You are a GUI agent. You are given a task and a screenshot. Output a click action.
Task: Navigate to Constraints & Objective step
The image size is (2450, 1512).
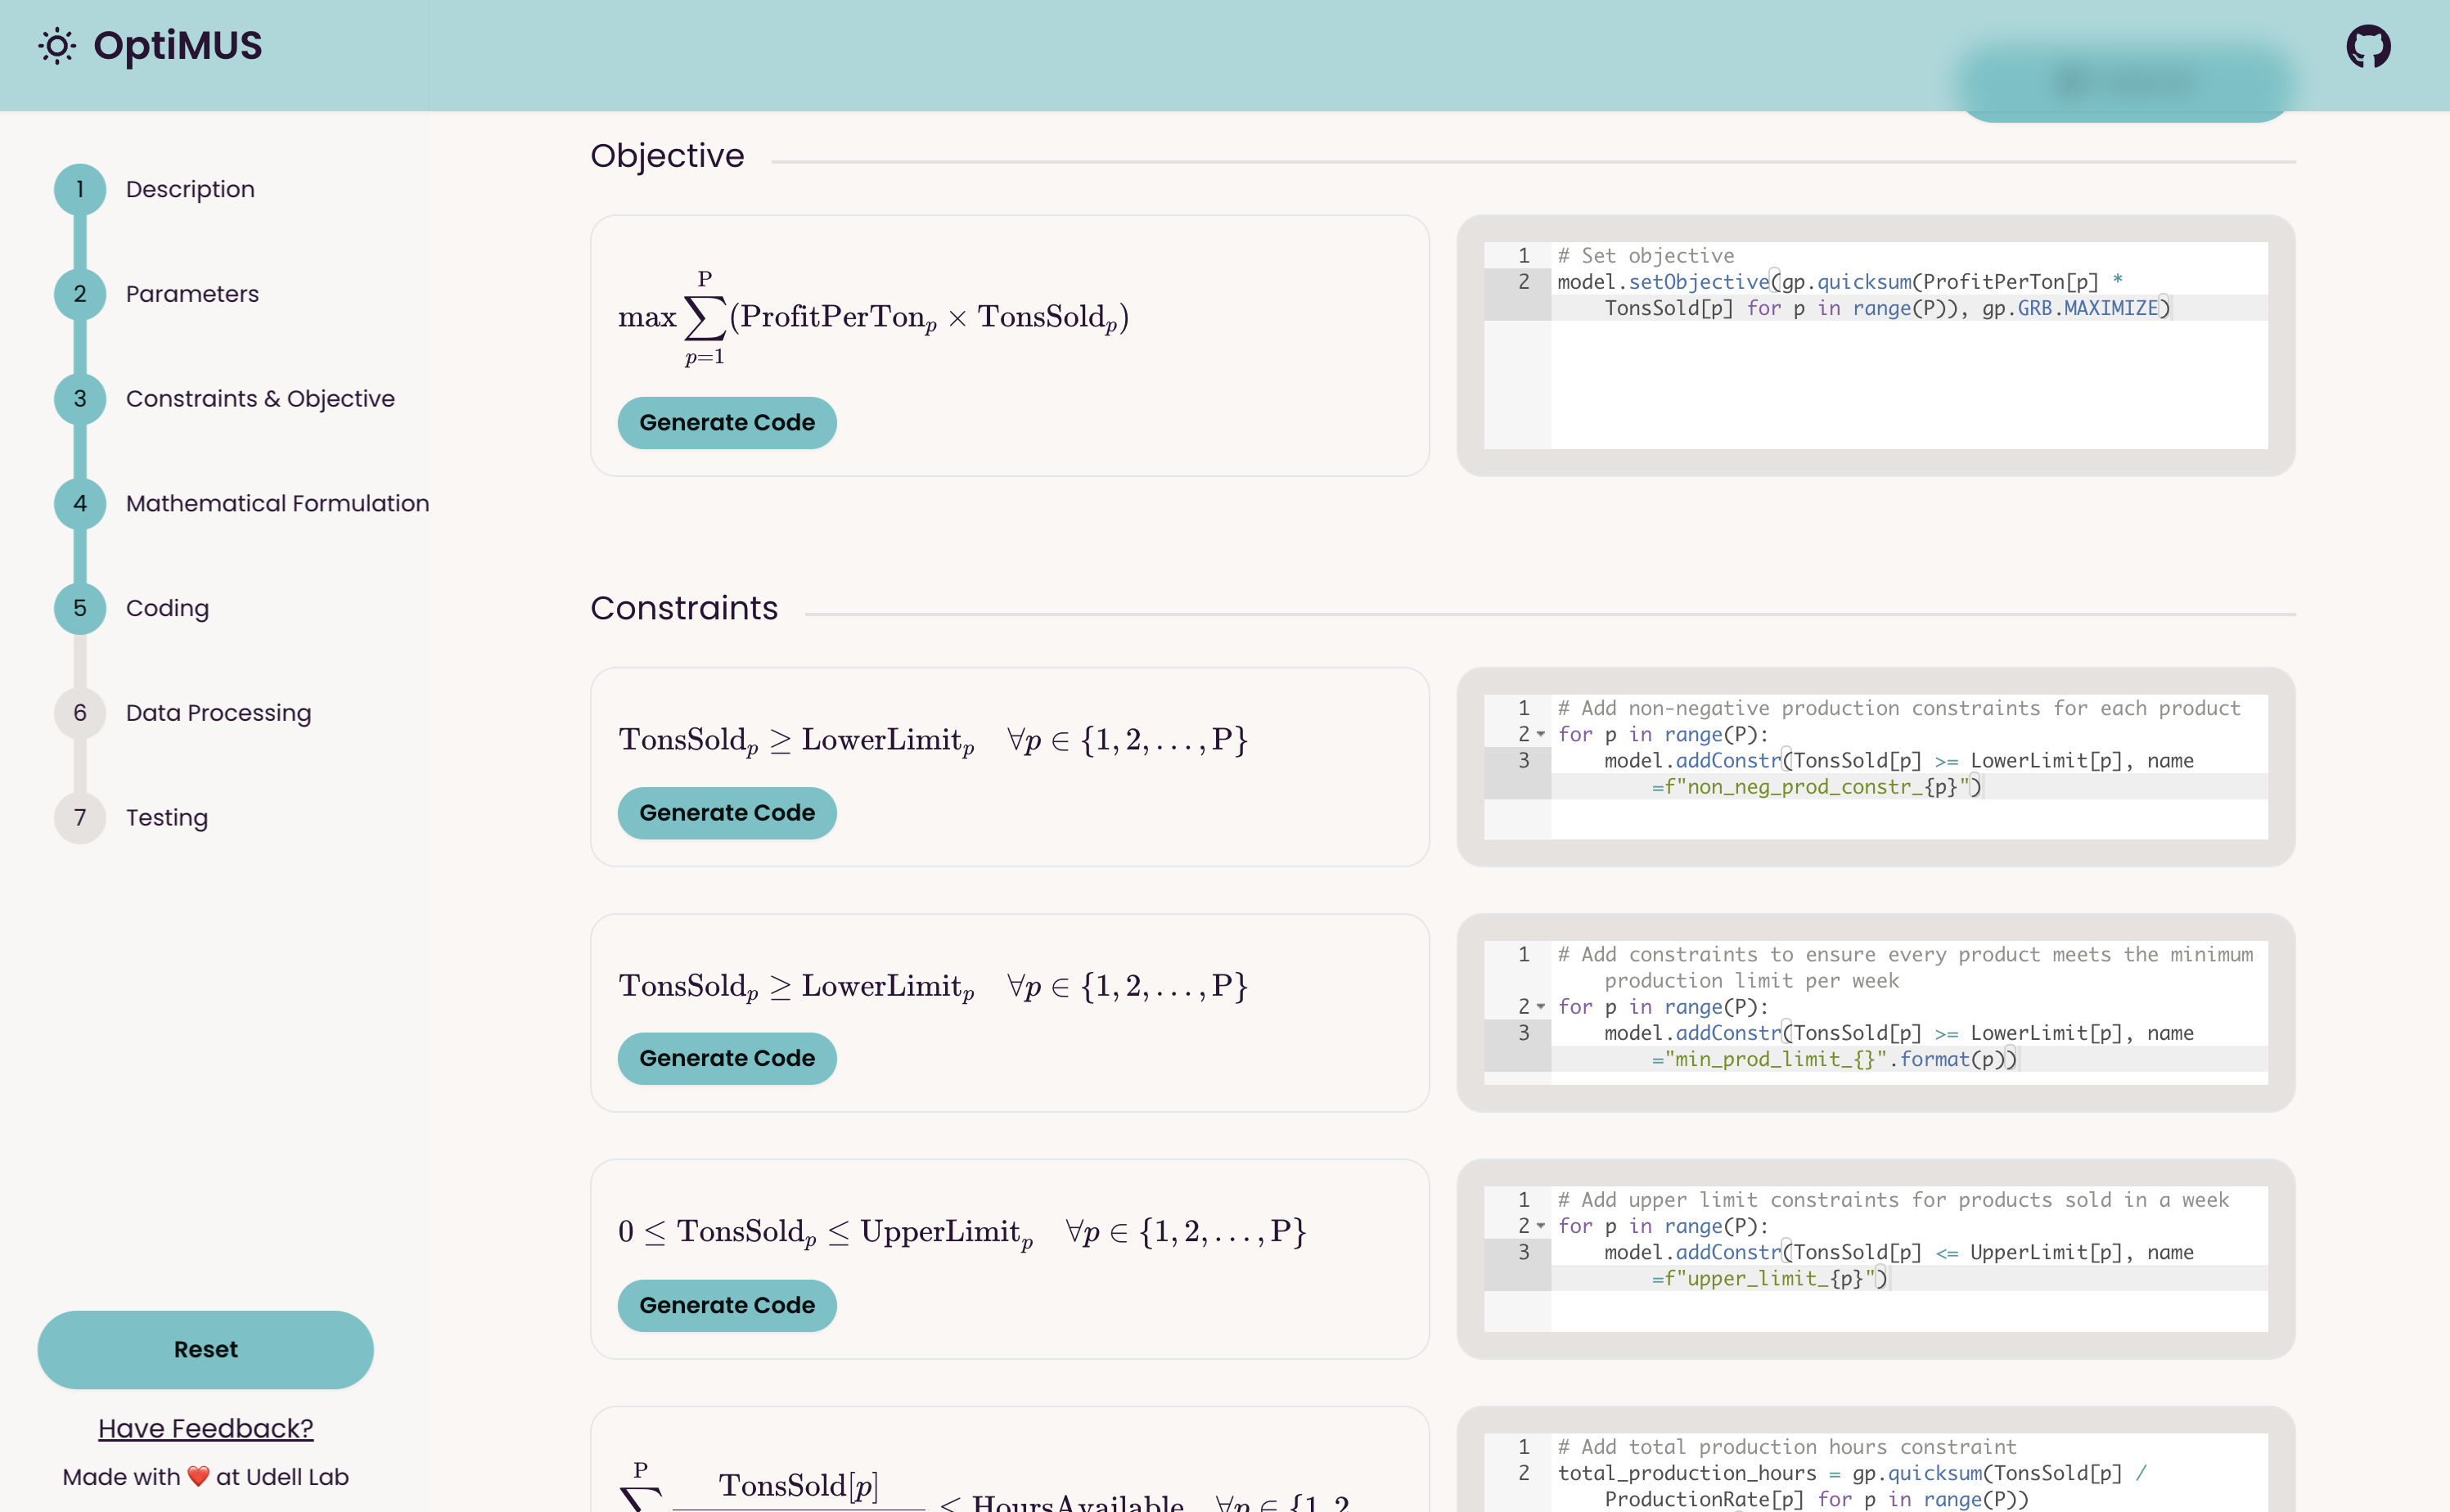pos(260,399)
